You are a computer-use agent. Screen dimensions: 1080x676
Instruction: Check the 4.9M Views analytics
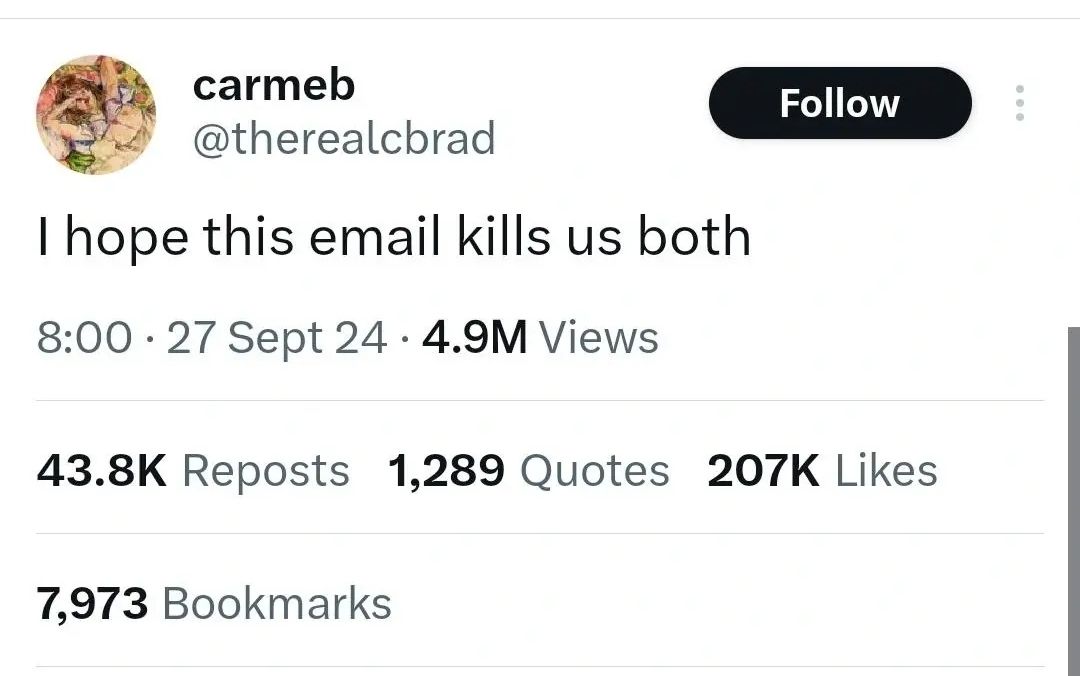point(475,338)
